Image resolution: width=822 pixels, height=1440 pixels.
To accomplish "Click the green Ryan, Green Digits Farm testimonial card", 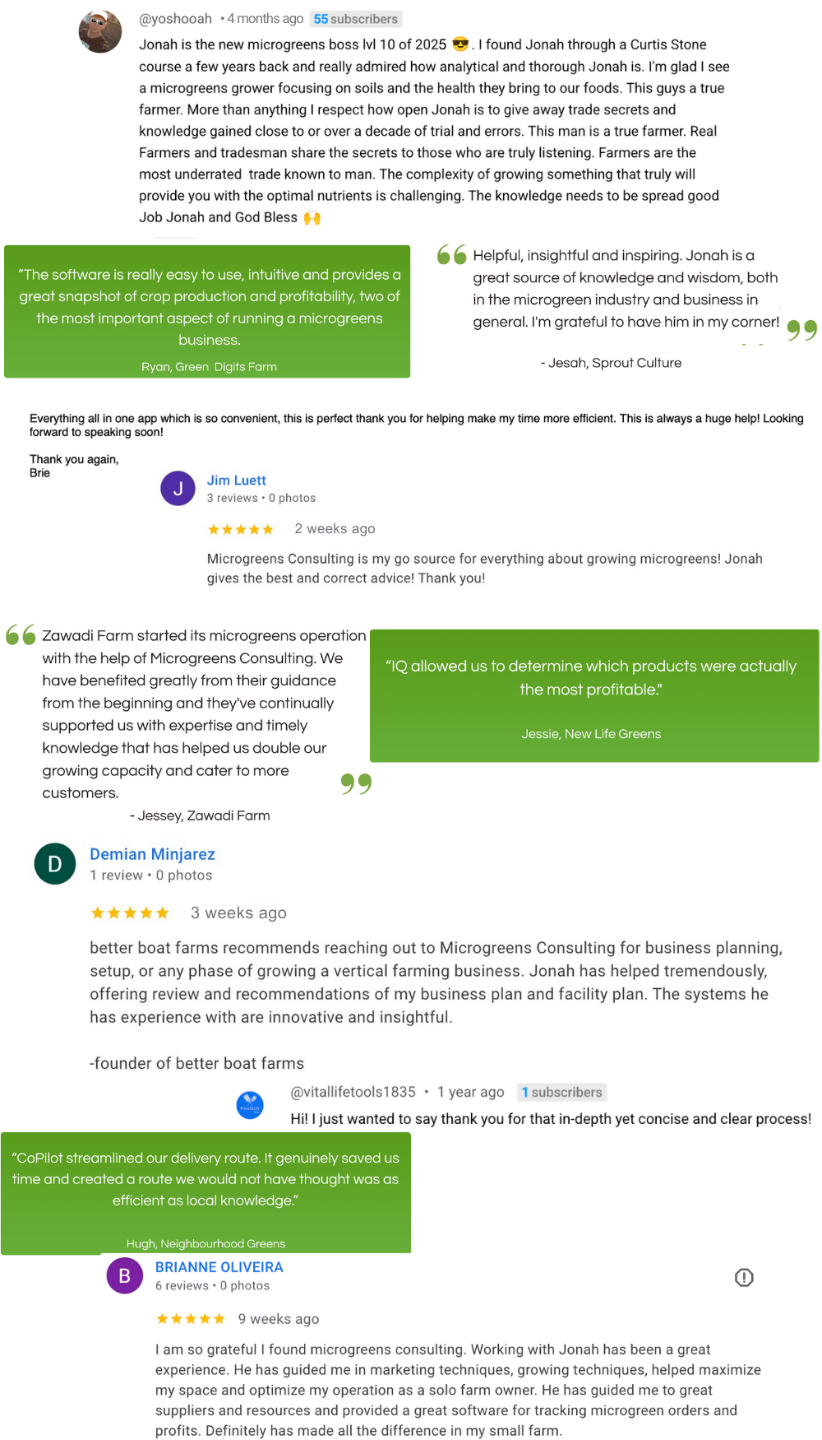I will (x=207, y=312).
